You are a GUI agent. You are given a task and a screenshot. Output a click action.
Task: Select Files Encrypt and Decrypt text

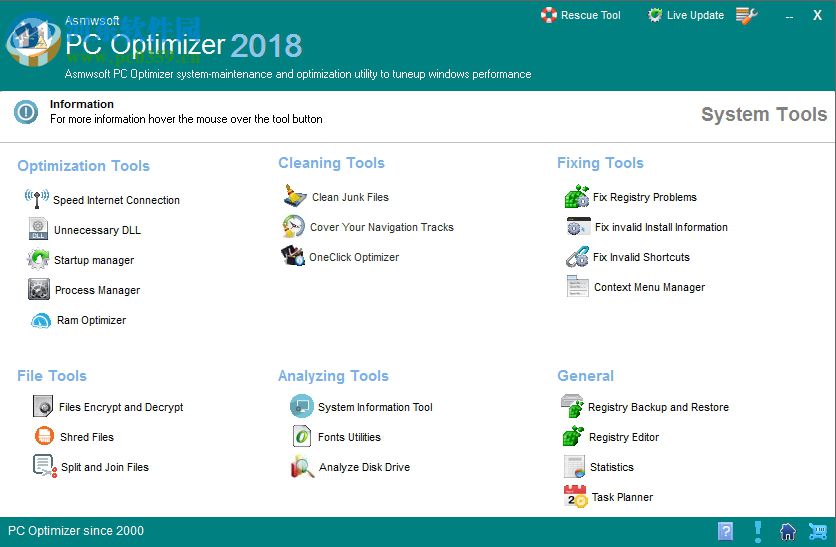pos(121,407)
